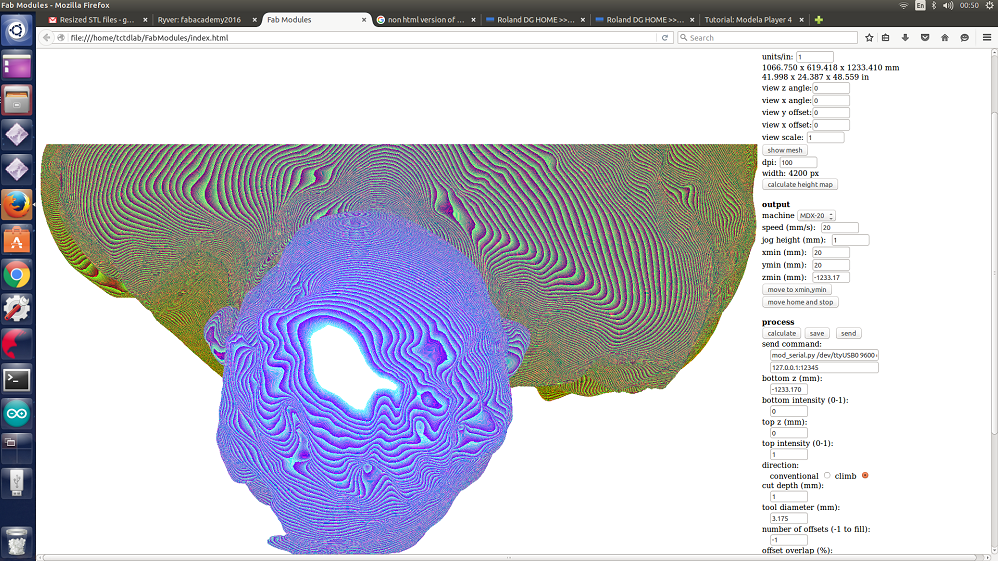The height and width of the screenshot is (561, 998).
Task: Open the bookmarks list icon
Action: (885, 38)
